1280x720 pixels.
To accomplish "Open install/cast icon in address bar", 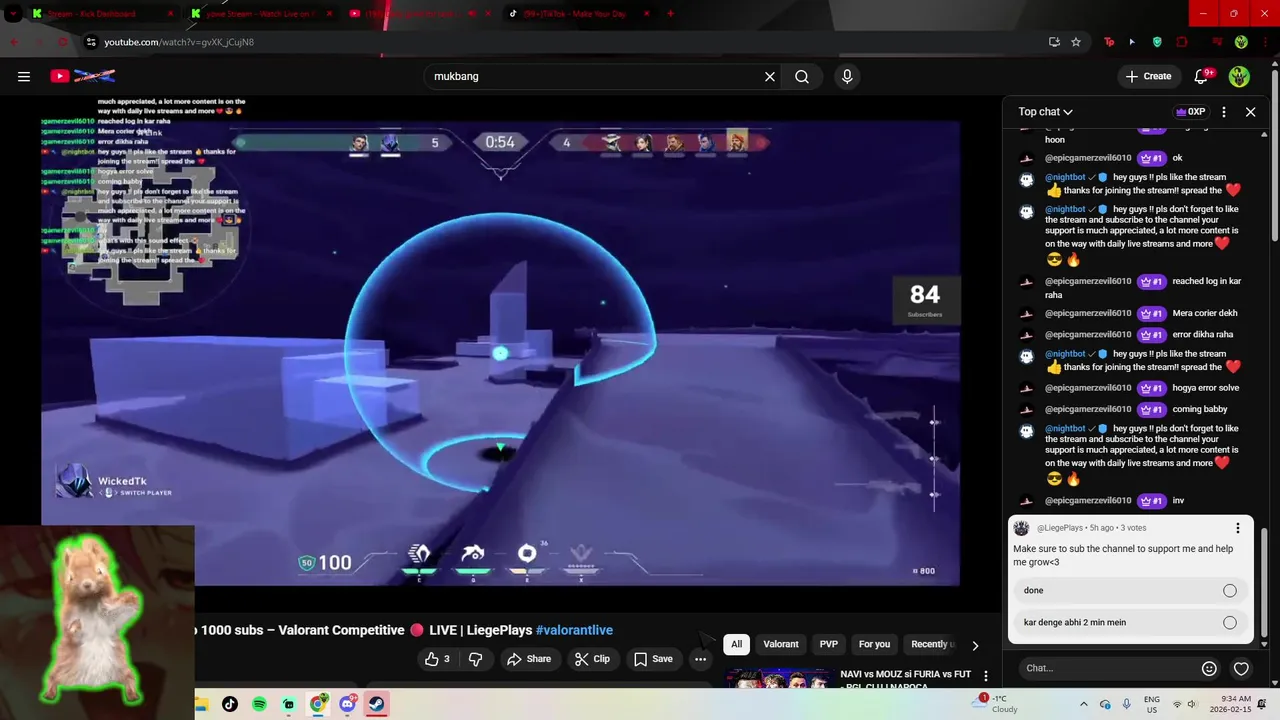I will (1054, 42).
